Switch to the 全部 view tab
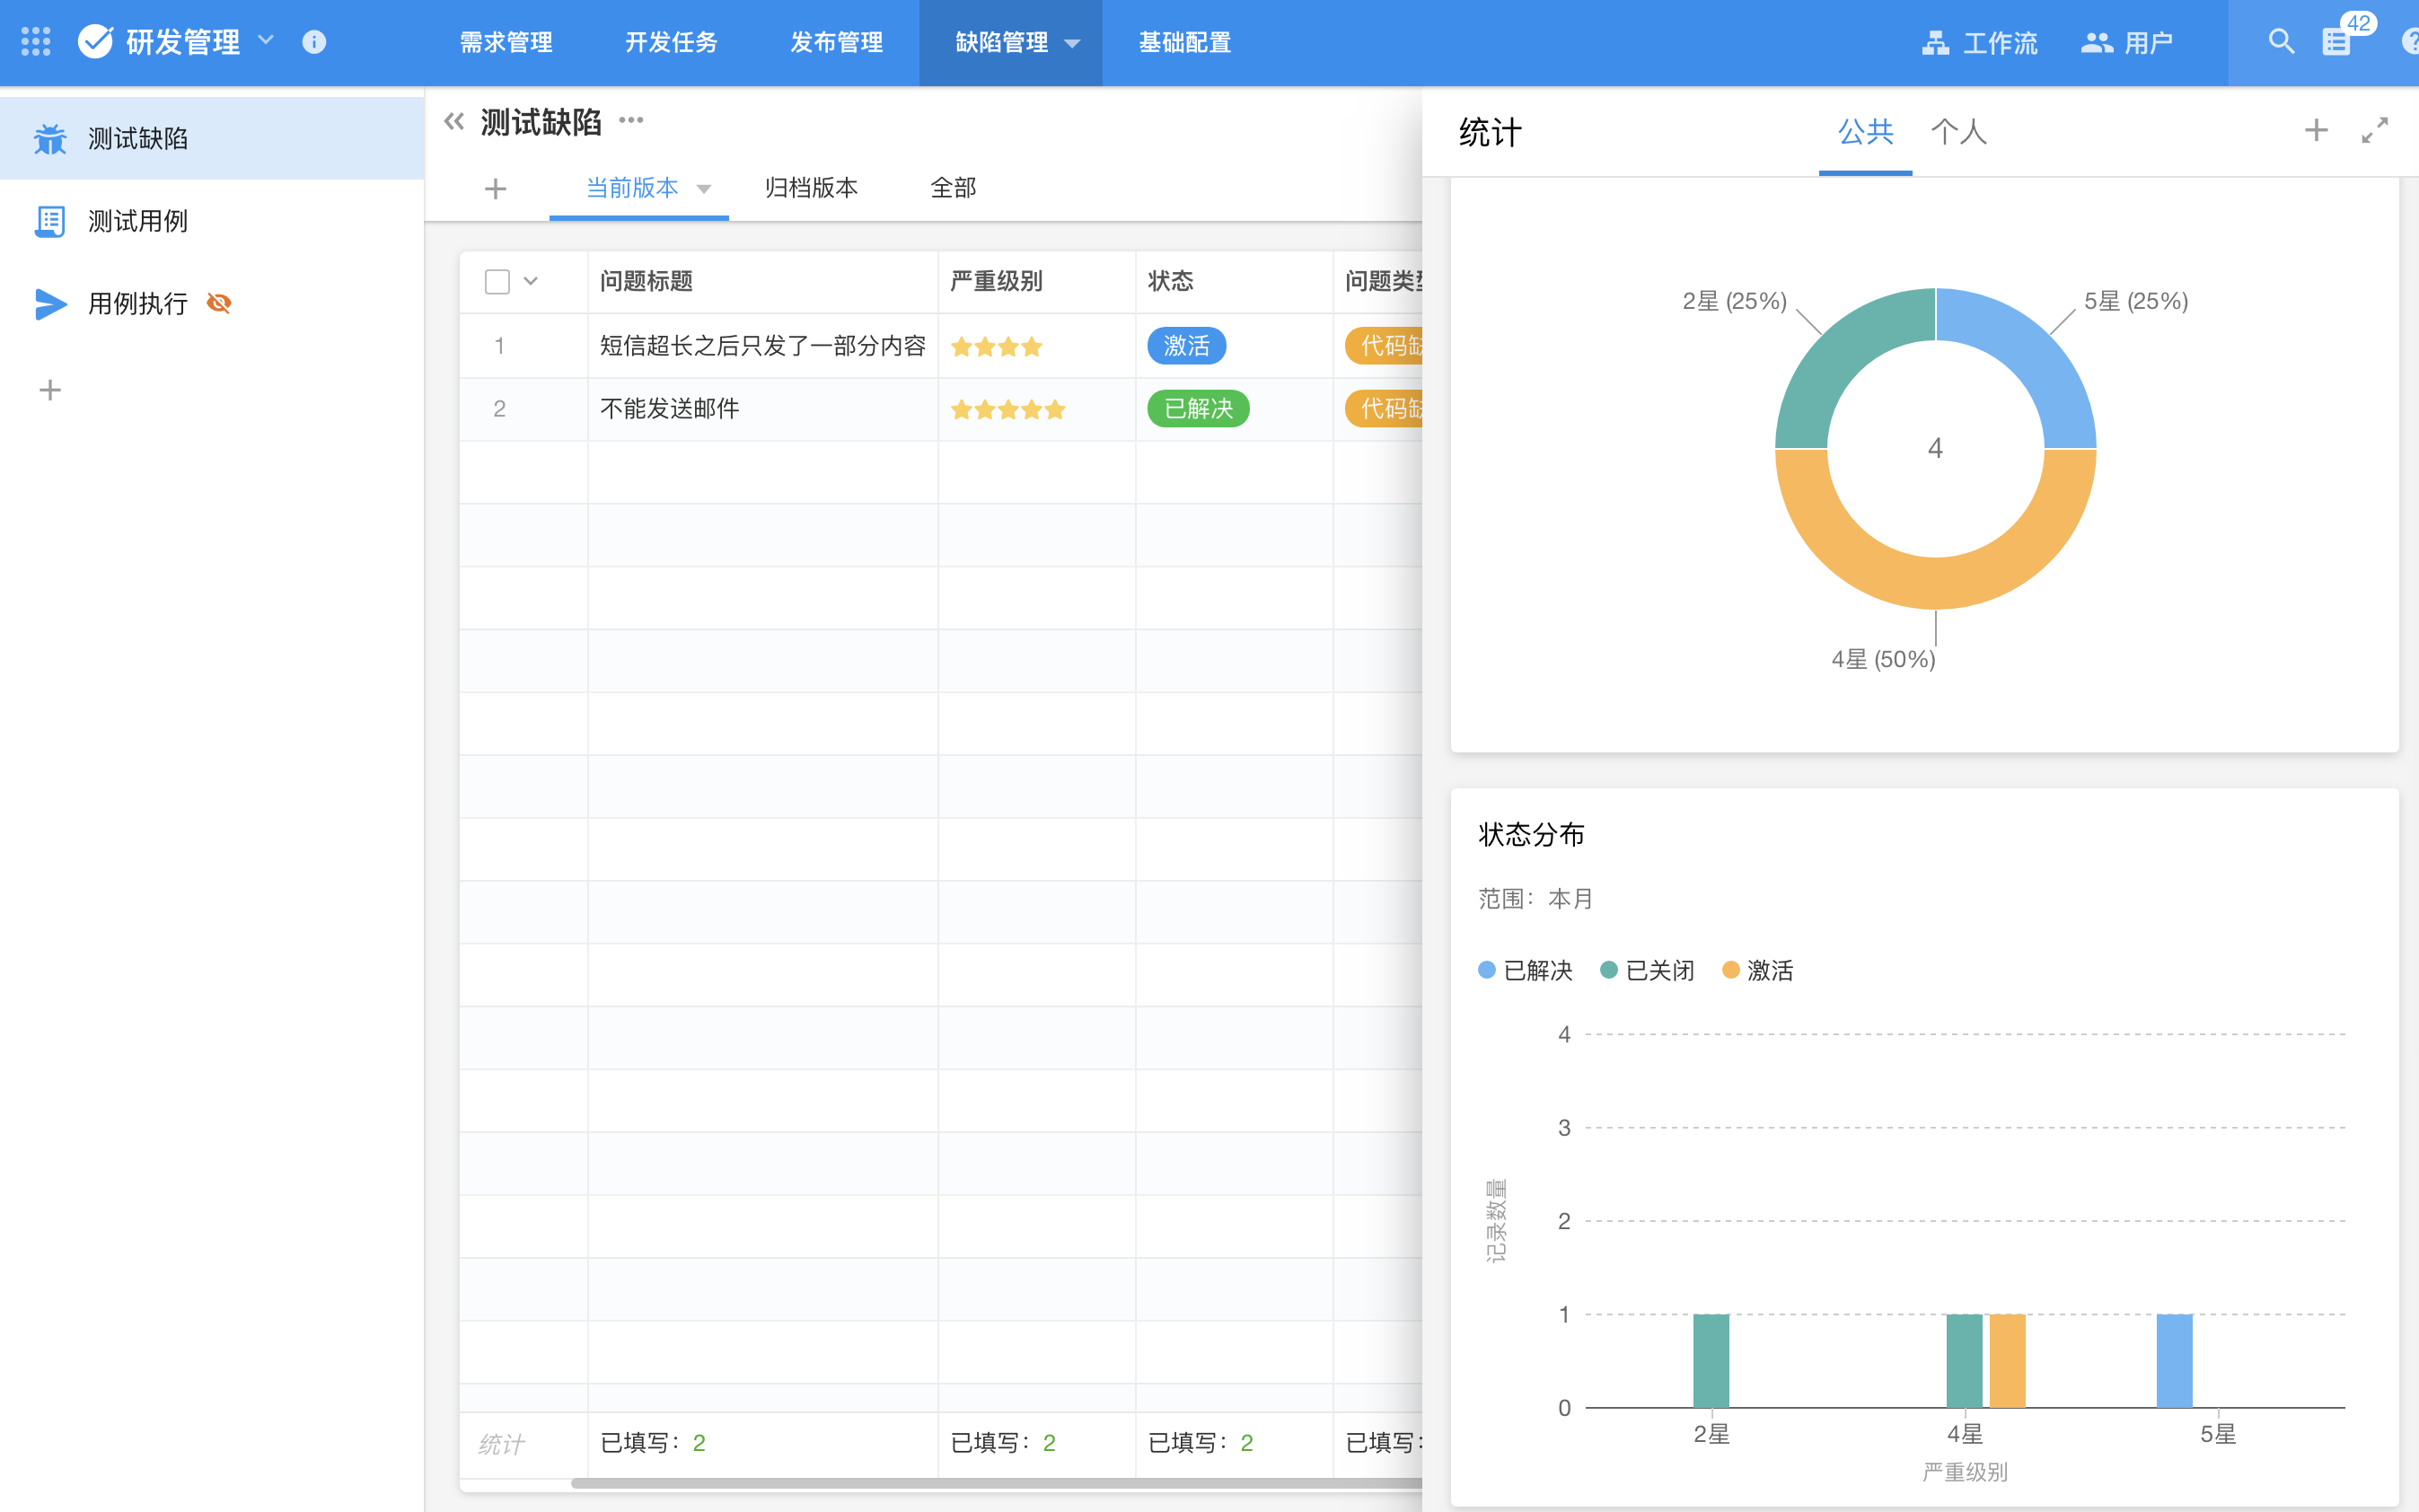This screenshot has height=1512, width=2419. 953,188
